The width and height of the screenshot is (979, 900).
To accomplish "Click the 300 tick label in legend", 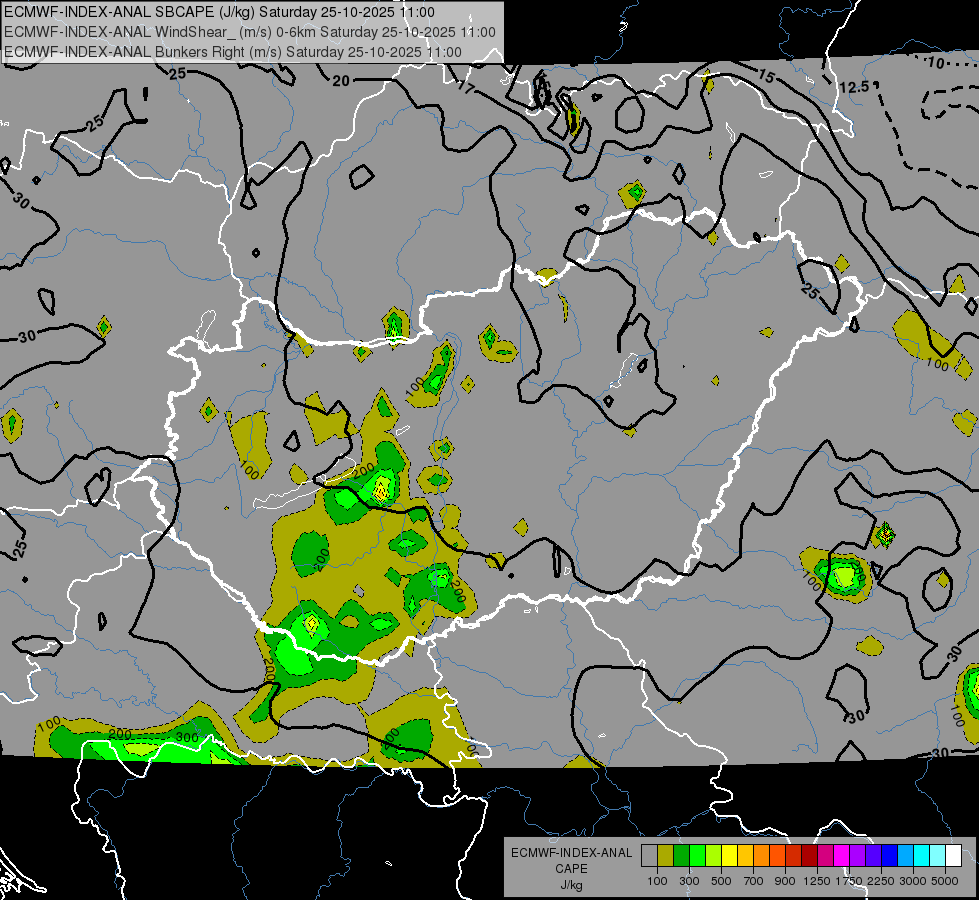I will [689, 881].
